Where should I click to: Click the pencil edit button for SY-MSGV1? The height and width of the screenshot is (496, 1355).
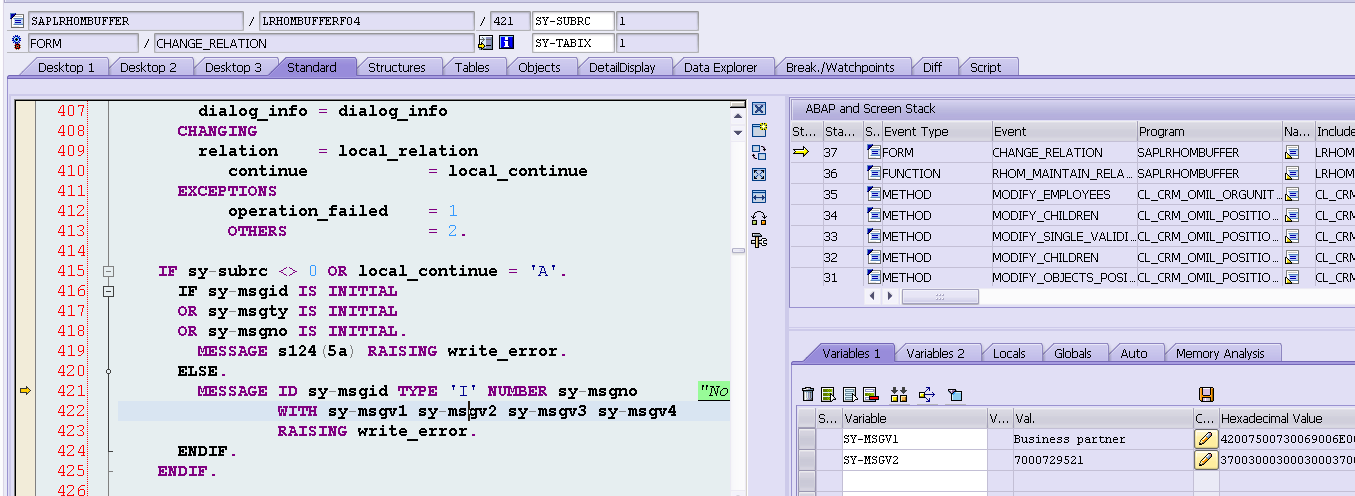(x=1205, y=439)
